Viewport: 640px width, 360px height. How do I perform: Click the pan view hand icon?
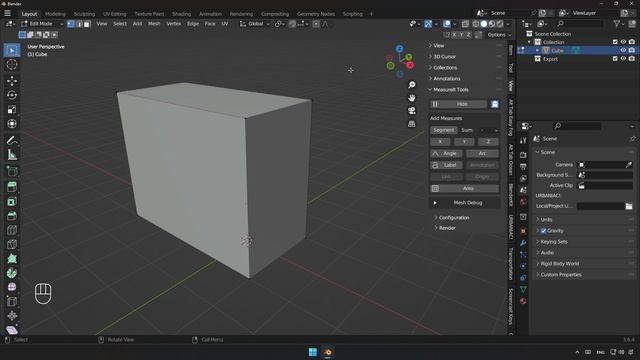coord(412,98)
